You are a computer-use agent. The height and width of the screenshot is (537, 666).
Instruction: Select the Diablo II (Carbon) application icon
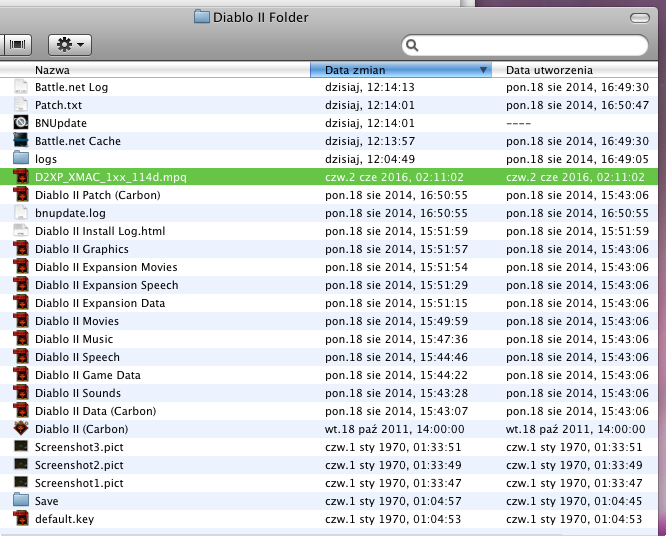[21, 429]
